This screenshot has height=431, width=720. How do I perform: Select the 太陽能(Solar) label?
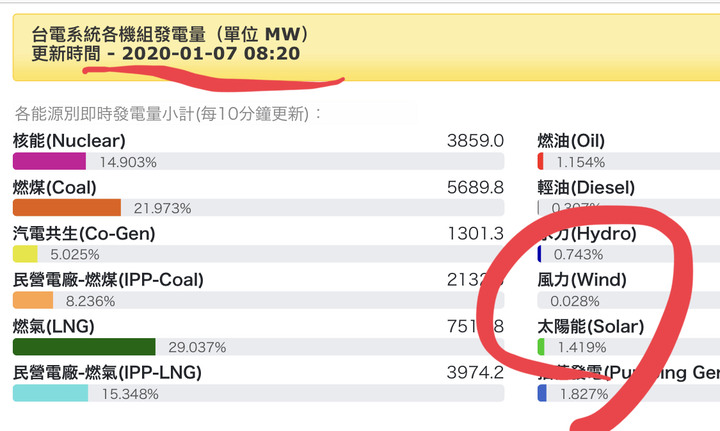591,326
